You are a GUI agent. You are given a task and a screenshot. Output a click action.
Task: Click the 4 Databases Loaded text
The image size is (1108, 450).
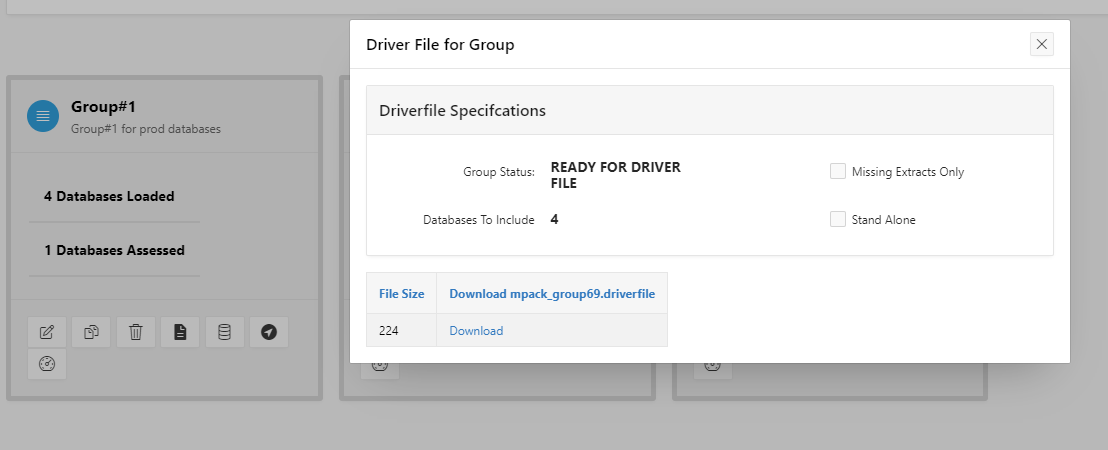(109, 196)
